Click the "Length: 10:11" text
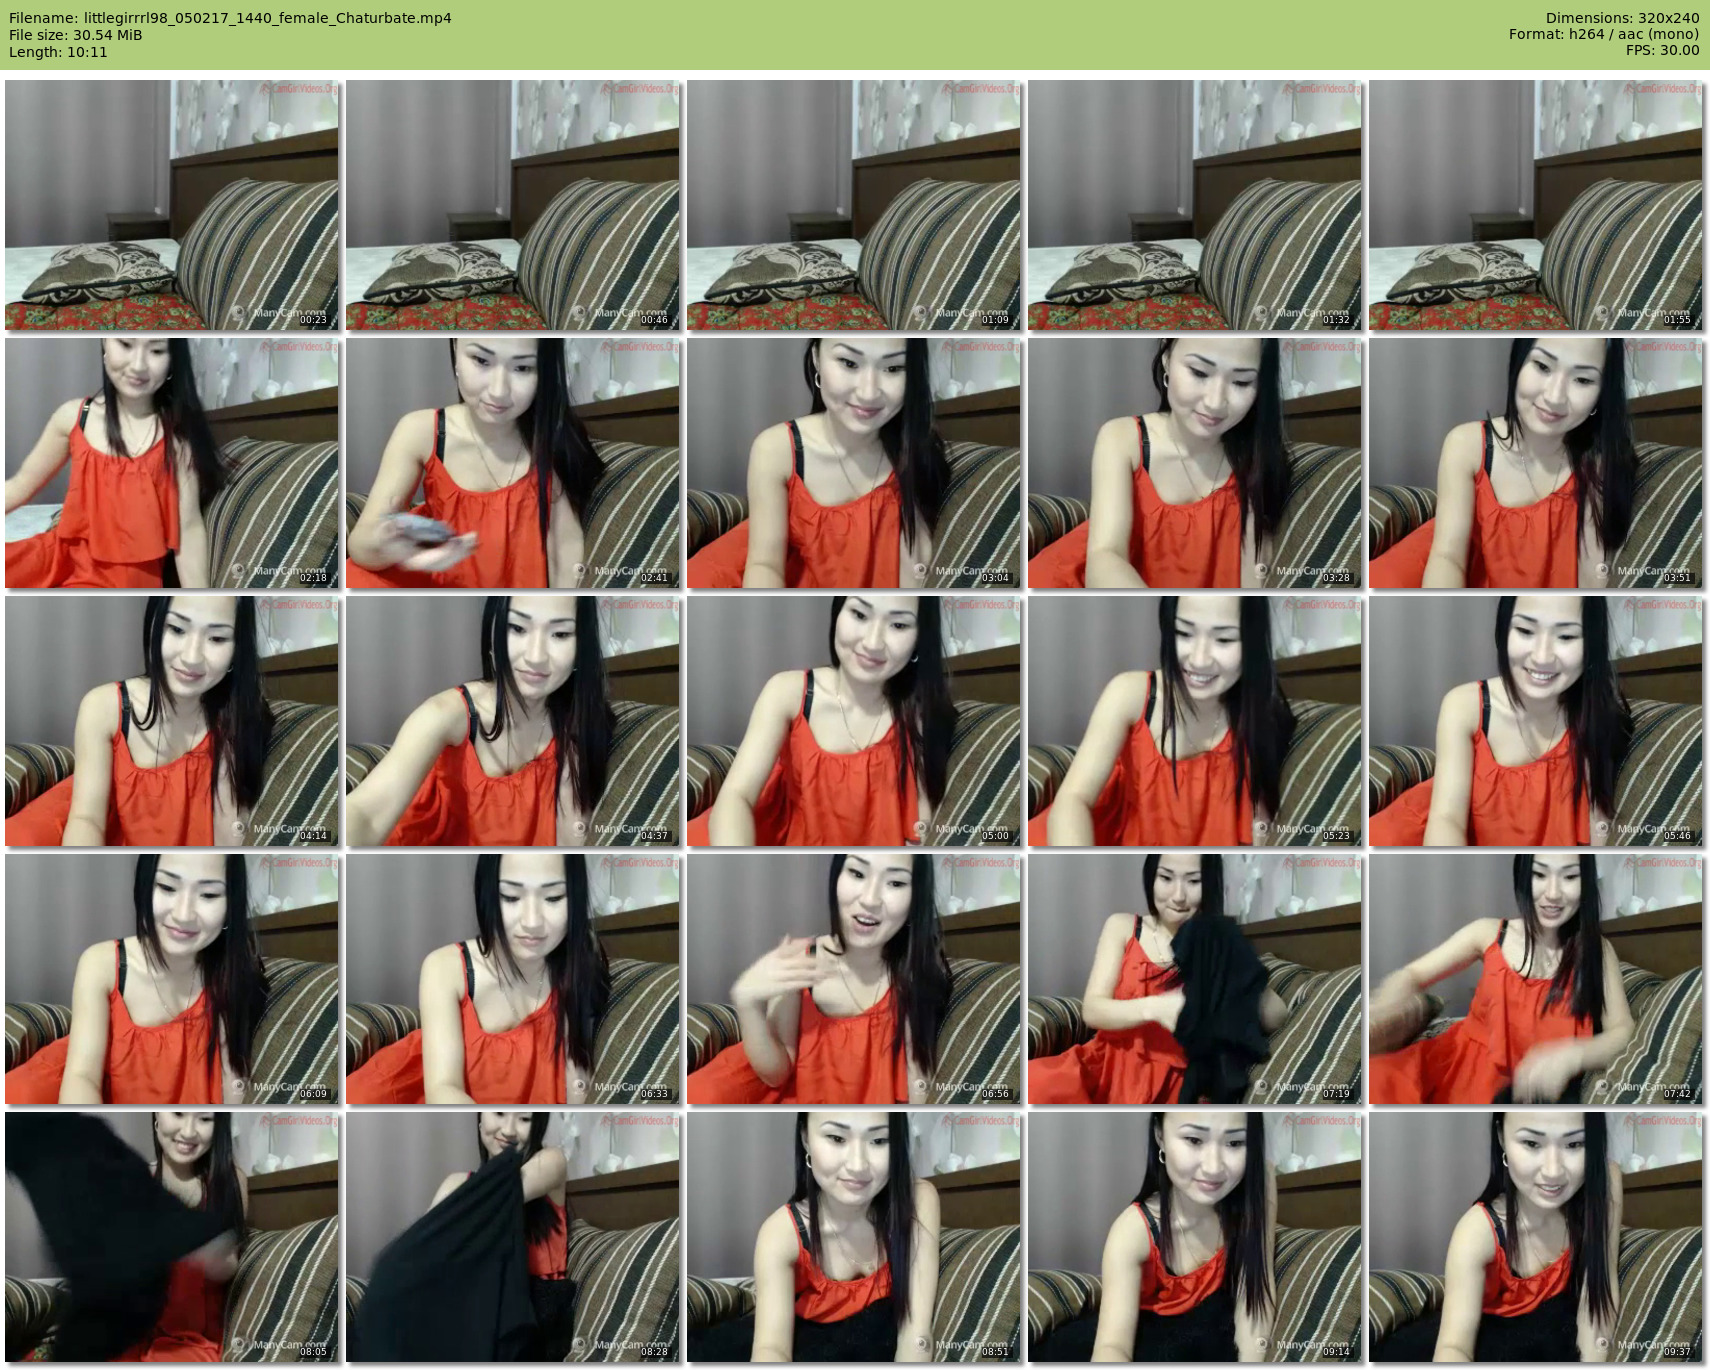Viewport: 1710px width, 1370px height. [x=58, y=52]
